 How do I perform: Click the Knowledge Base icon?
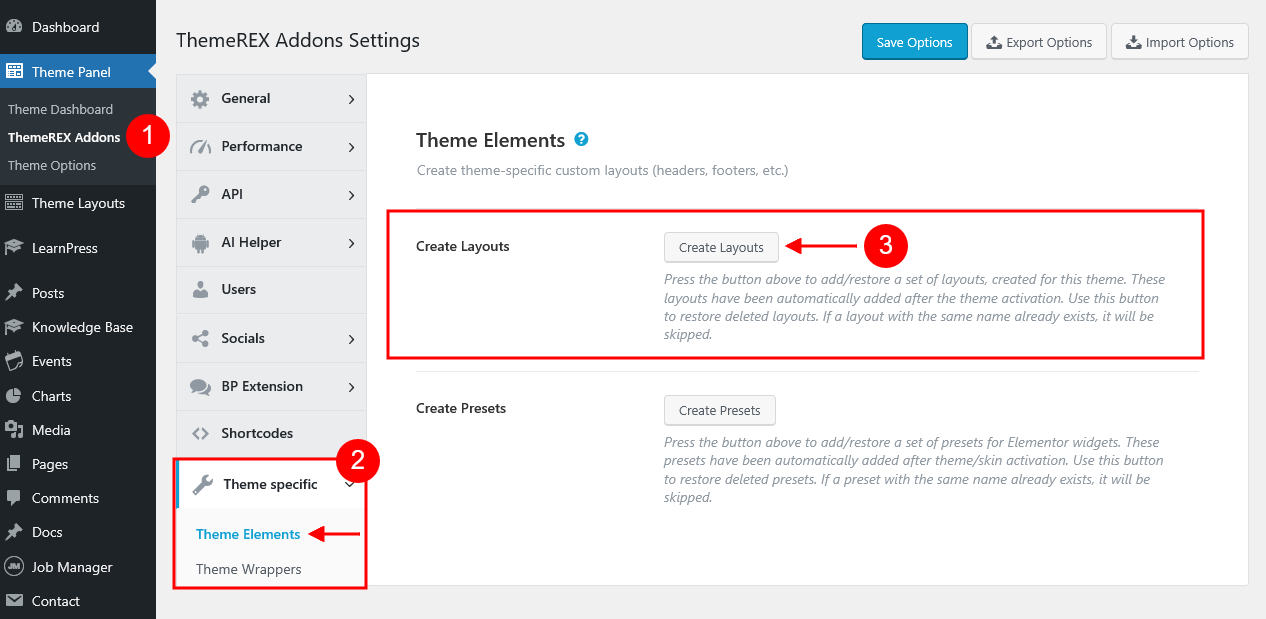pos(14,327)
